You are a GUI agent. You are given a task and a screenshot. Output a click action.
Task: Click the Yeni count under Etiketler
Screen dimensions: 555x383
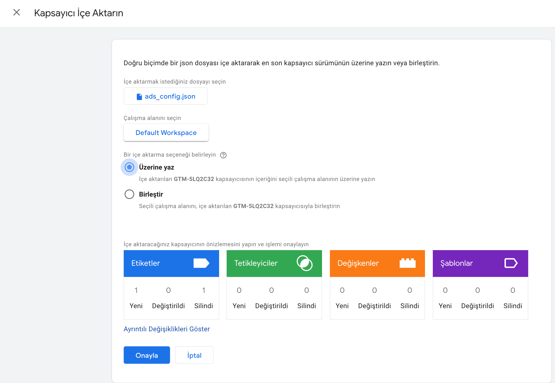click(x=136, y=290)
